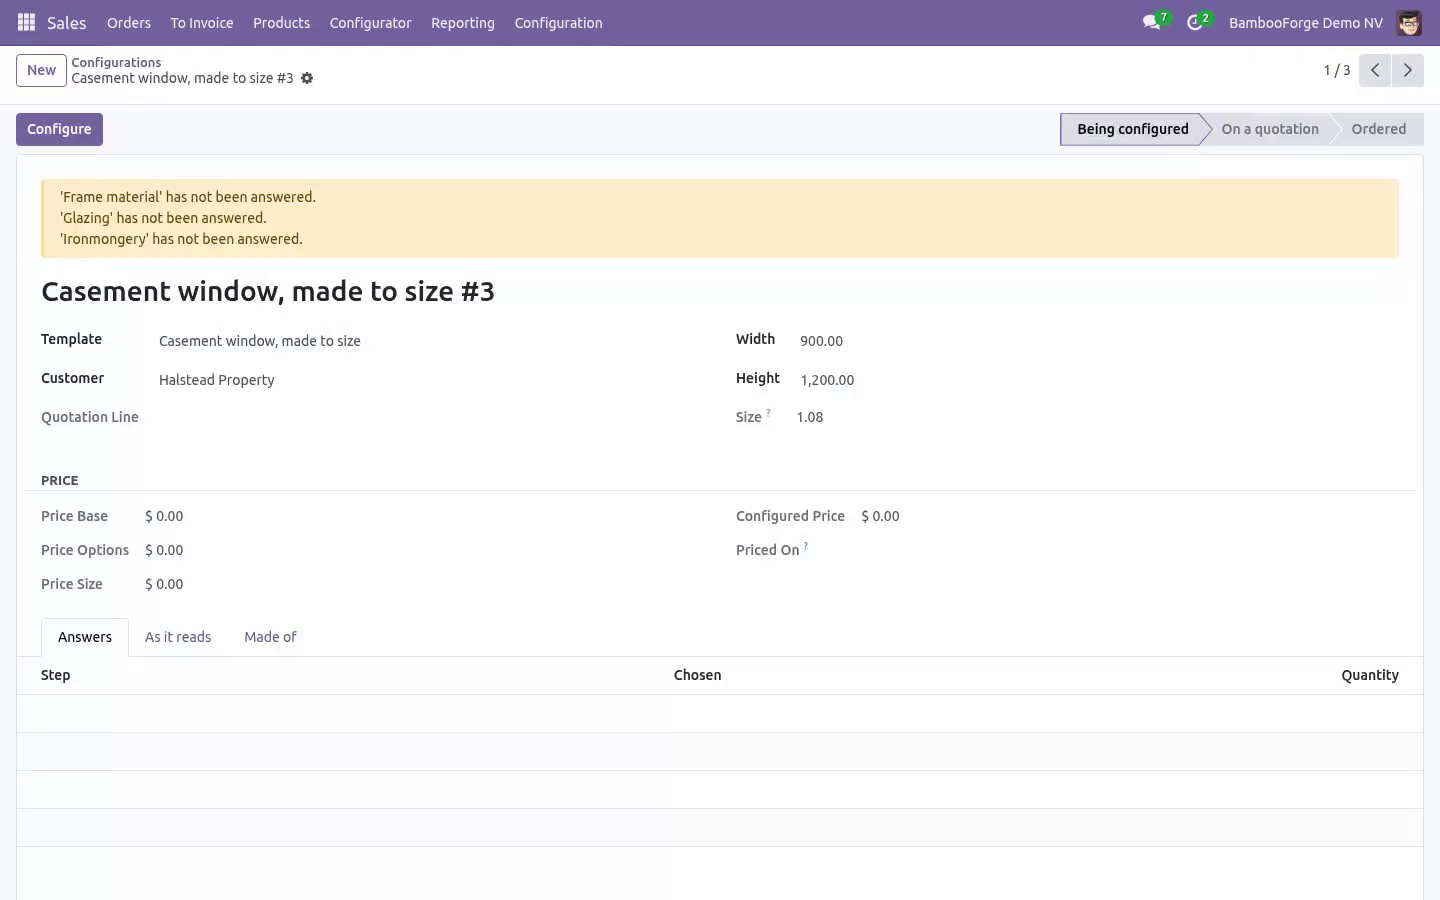
Task: Click the 'Frame material' not answered warning
Action: pyautogui.click(x=188, y=197)
